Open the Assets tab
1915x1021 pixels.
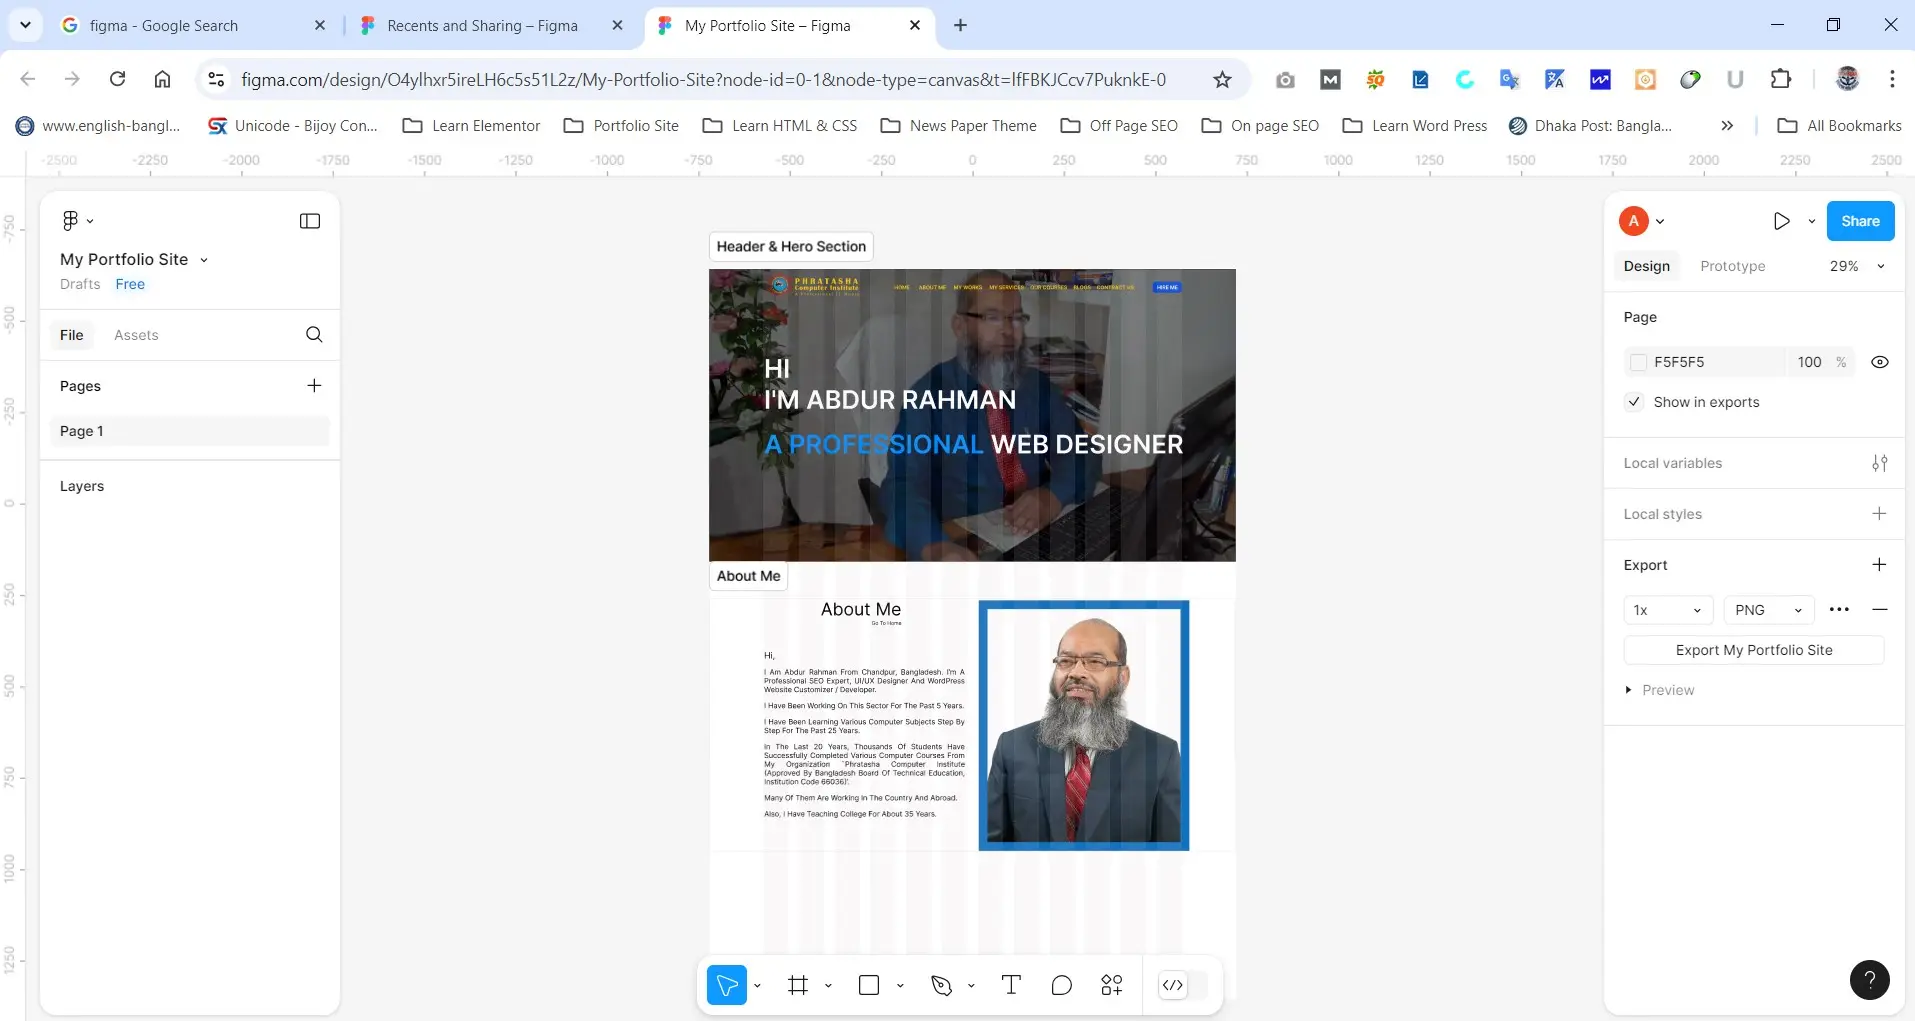point(137,335)
